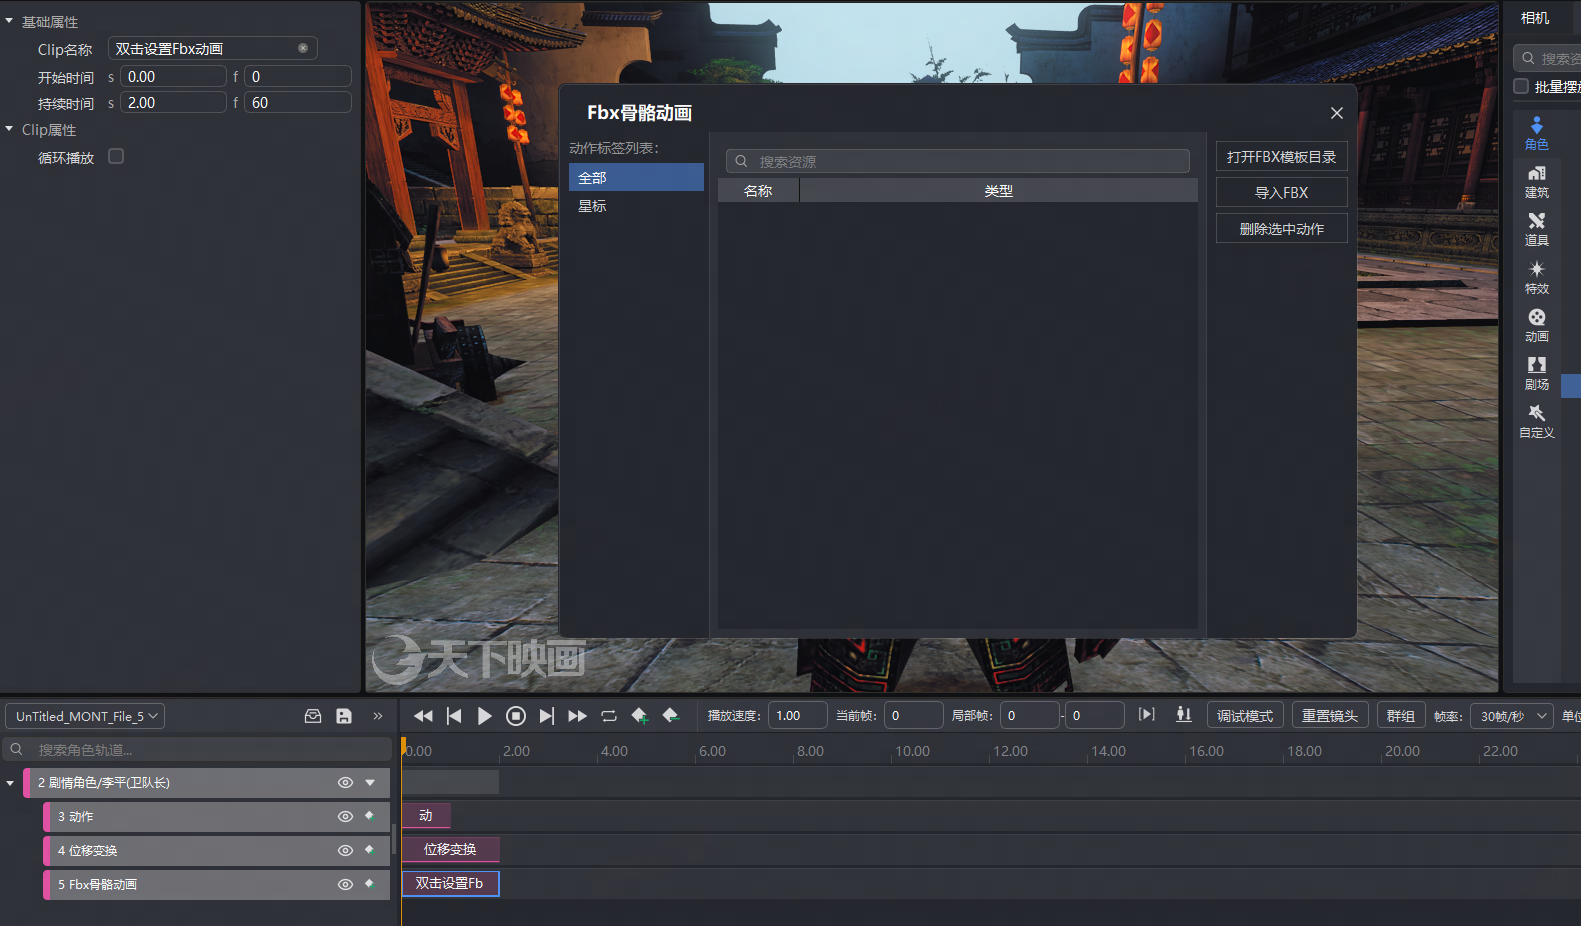Hide the 5 Fbx骨骼动画 track with eye icon
The width and height of the screenshot is (1581, 926).
(x=345, y=885)
